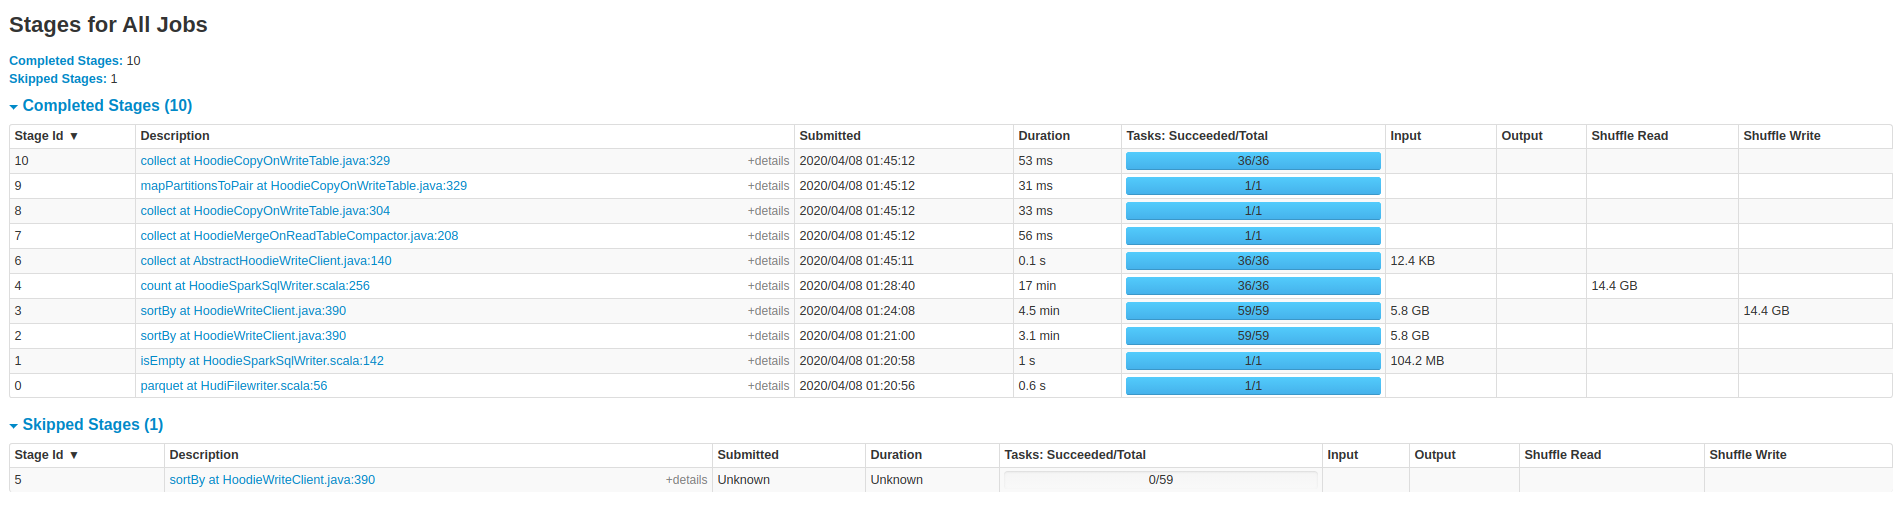
Task: Open sortBy at HoodieWriteClient.java:390 for stage 2
Action: [243, 336]
